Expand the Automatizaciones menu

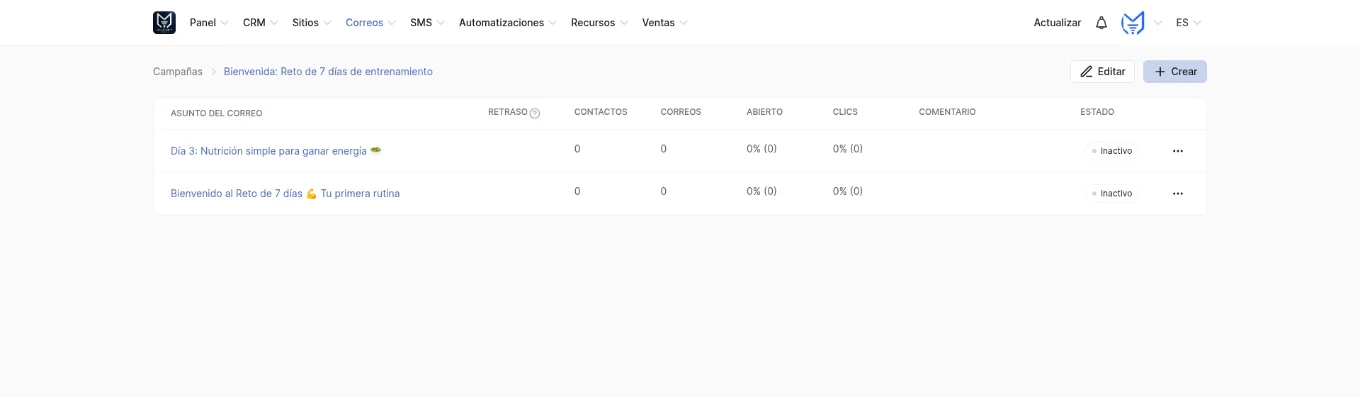(x=507, y=22)
